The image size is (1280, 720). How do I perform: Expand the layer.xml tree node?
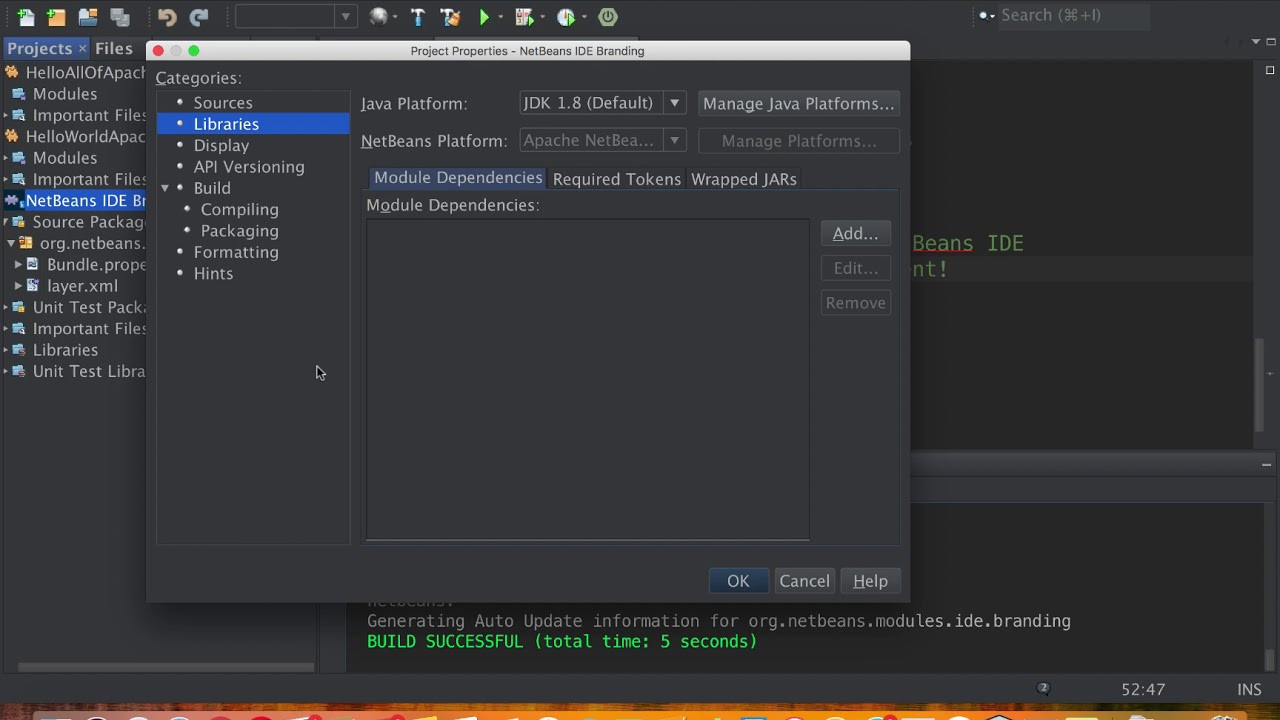(18, 286)
